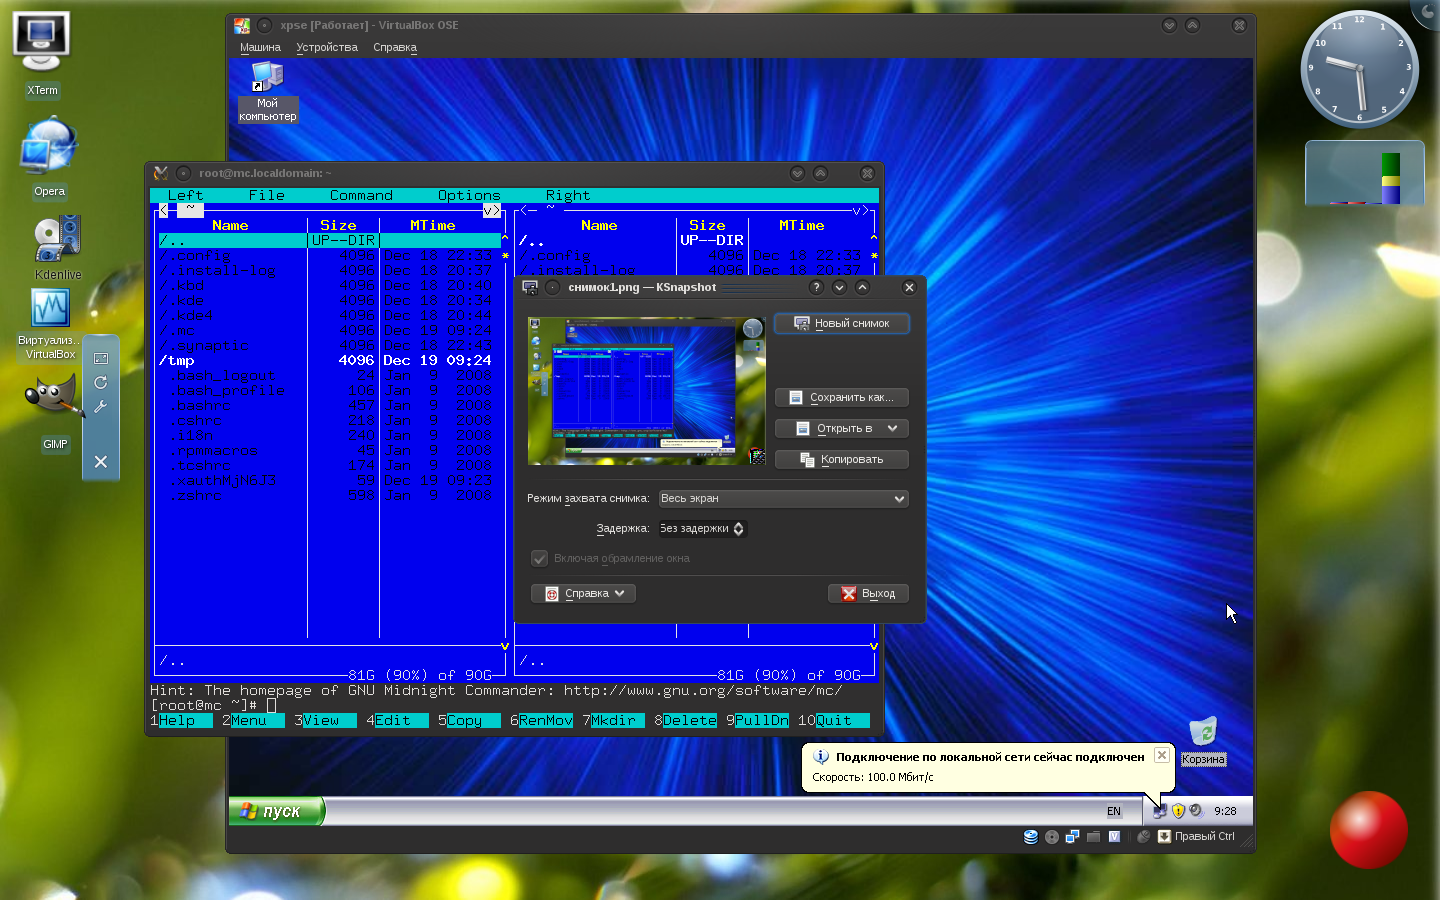Select the GIMP desktop icon

coord(54,412)
